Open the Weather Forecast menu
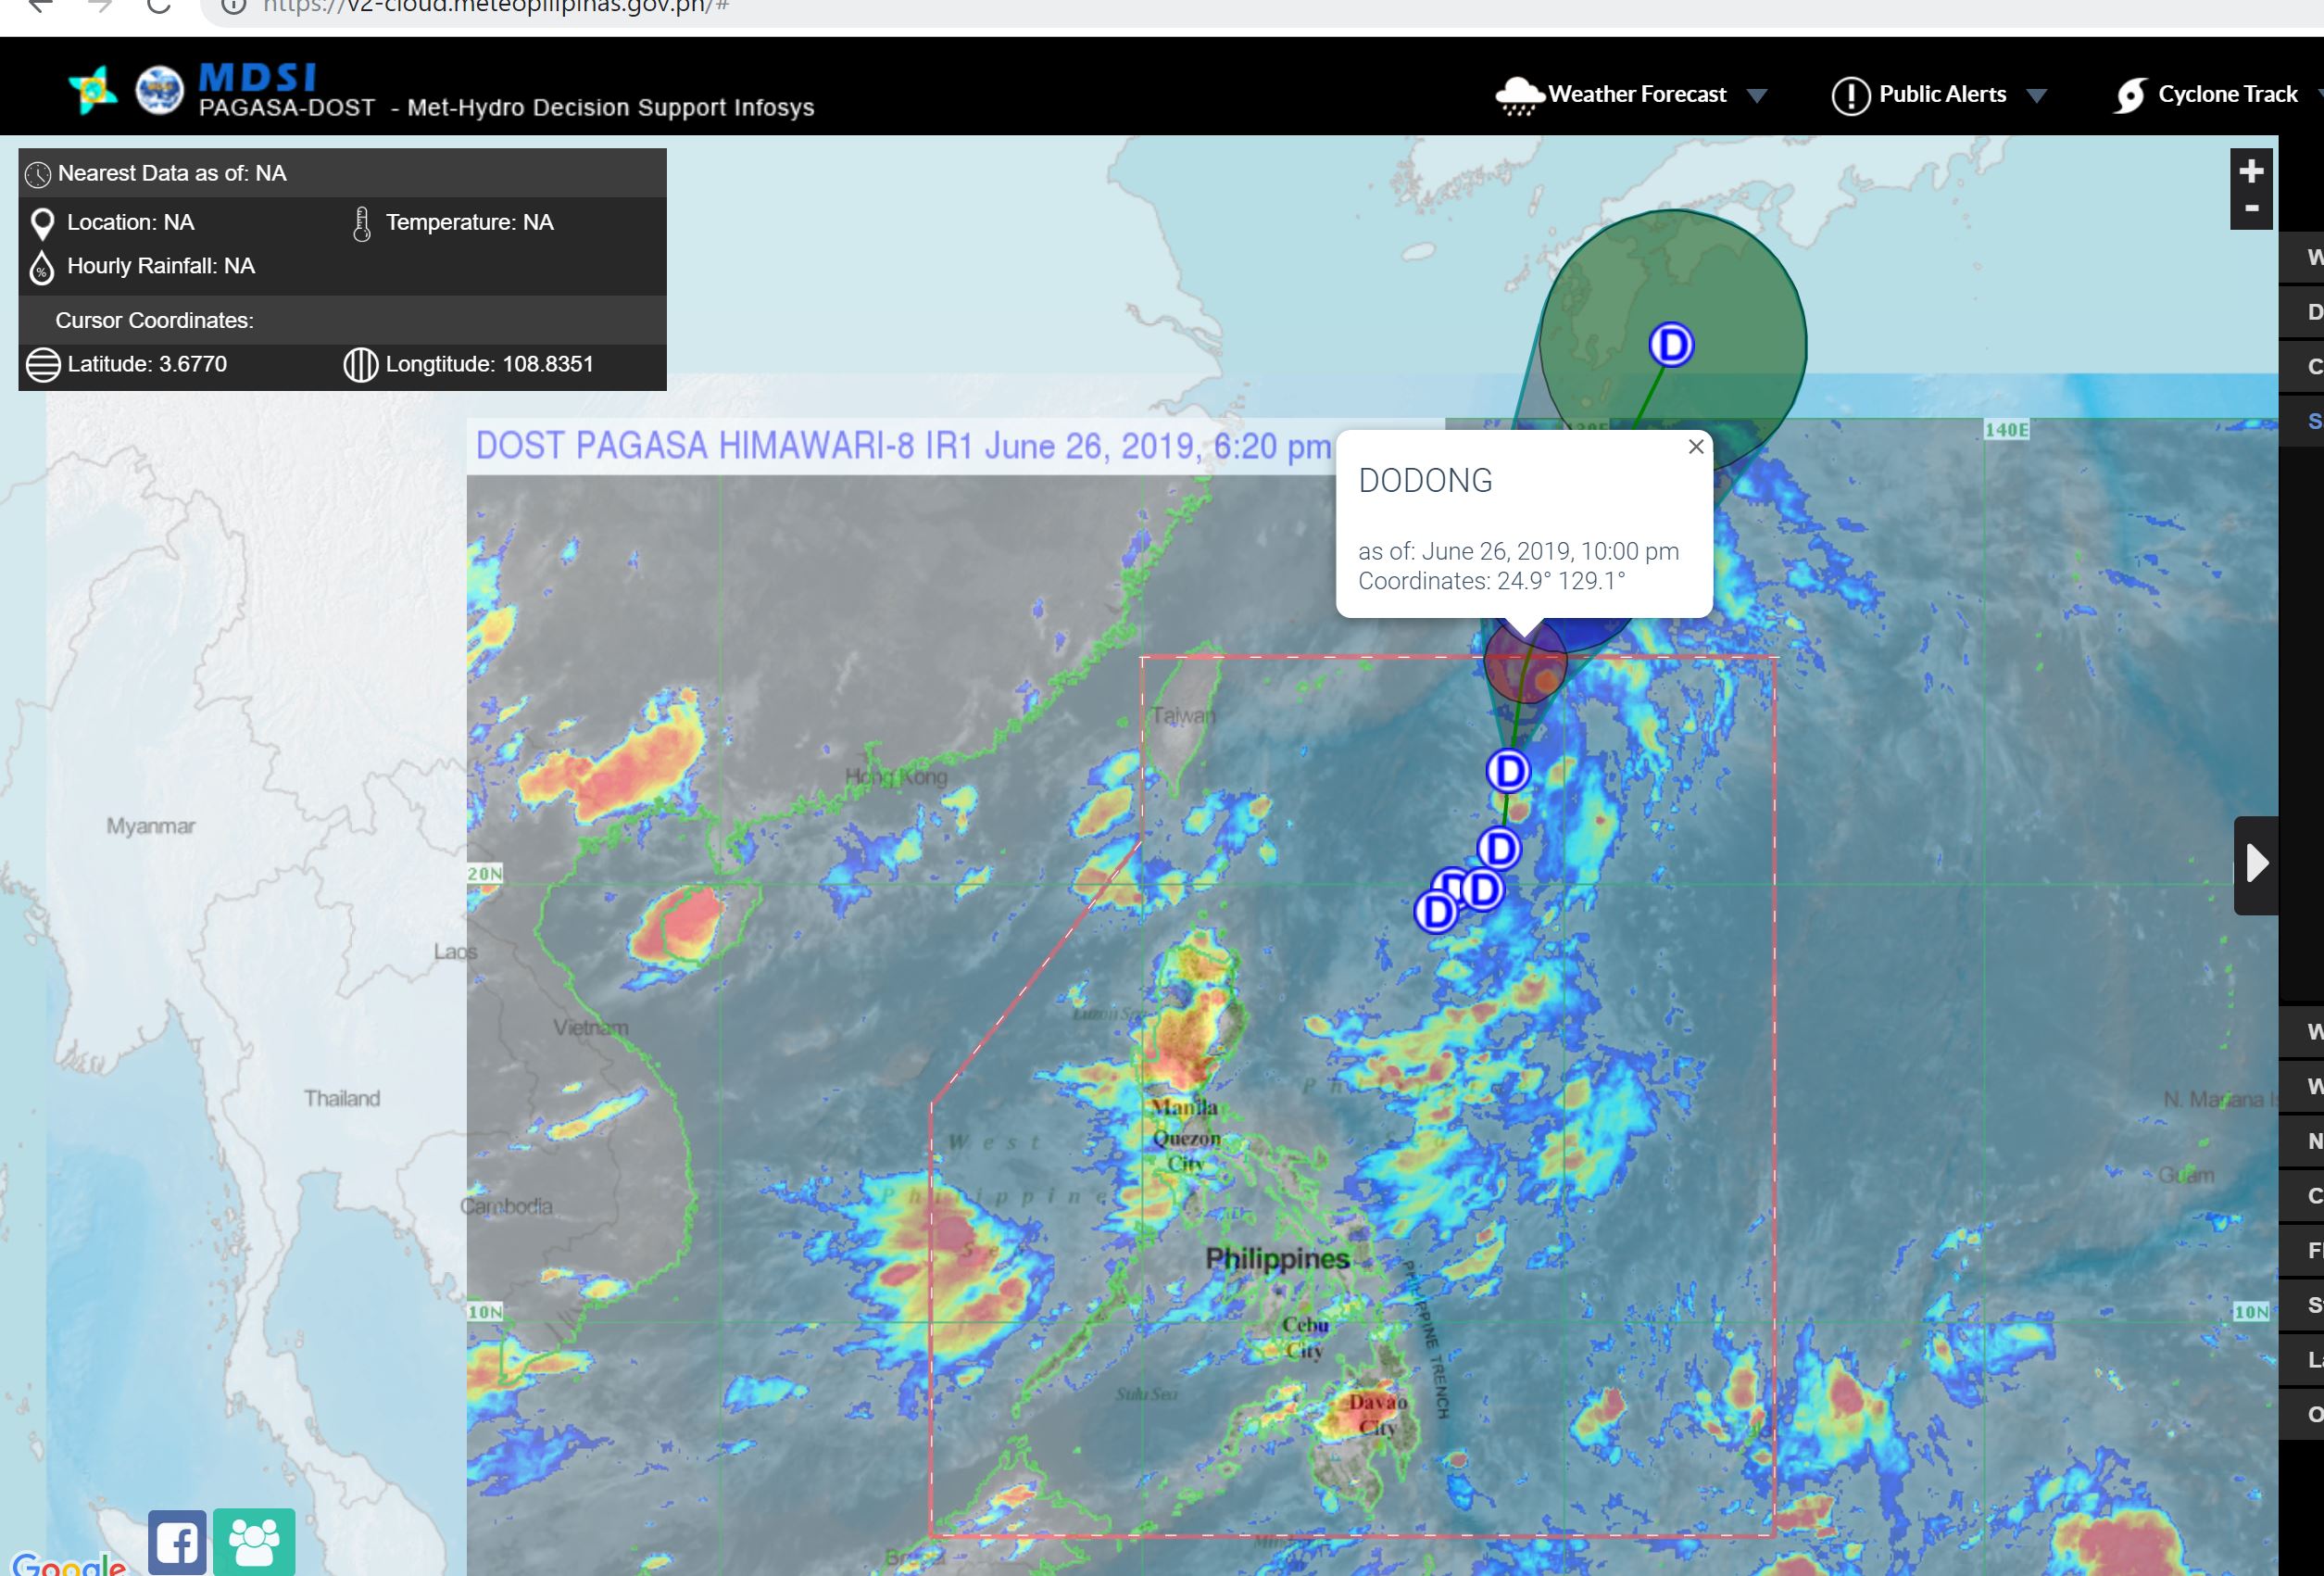2324x1576 pixels. point(1637,94)
